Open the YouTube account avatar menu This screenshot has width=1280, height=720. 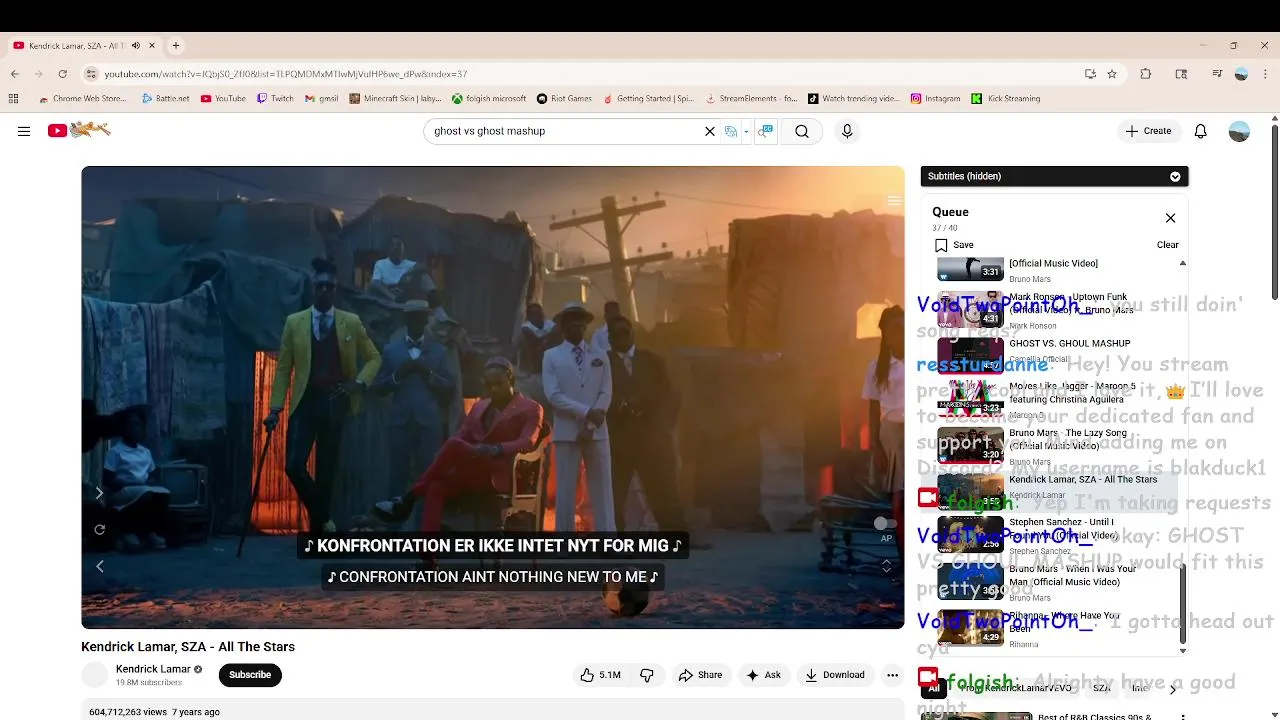(1239, 131)
